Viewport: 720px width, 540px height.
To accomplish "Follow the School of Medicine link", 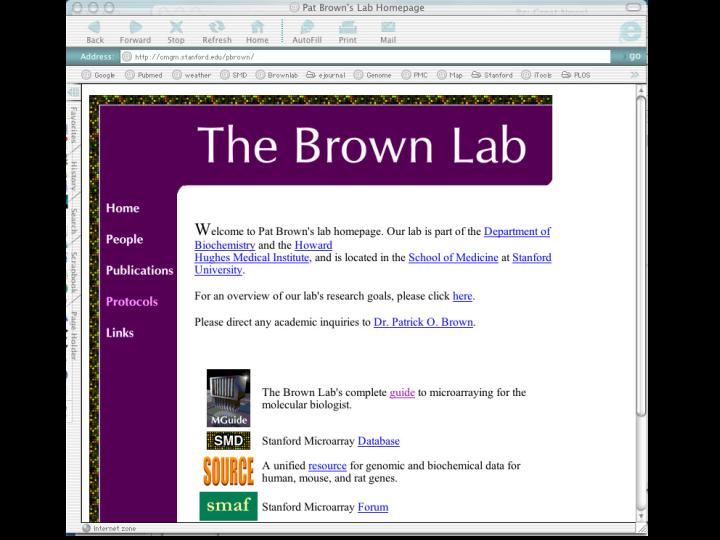I will pos(453,258).
